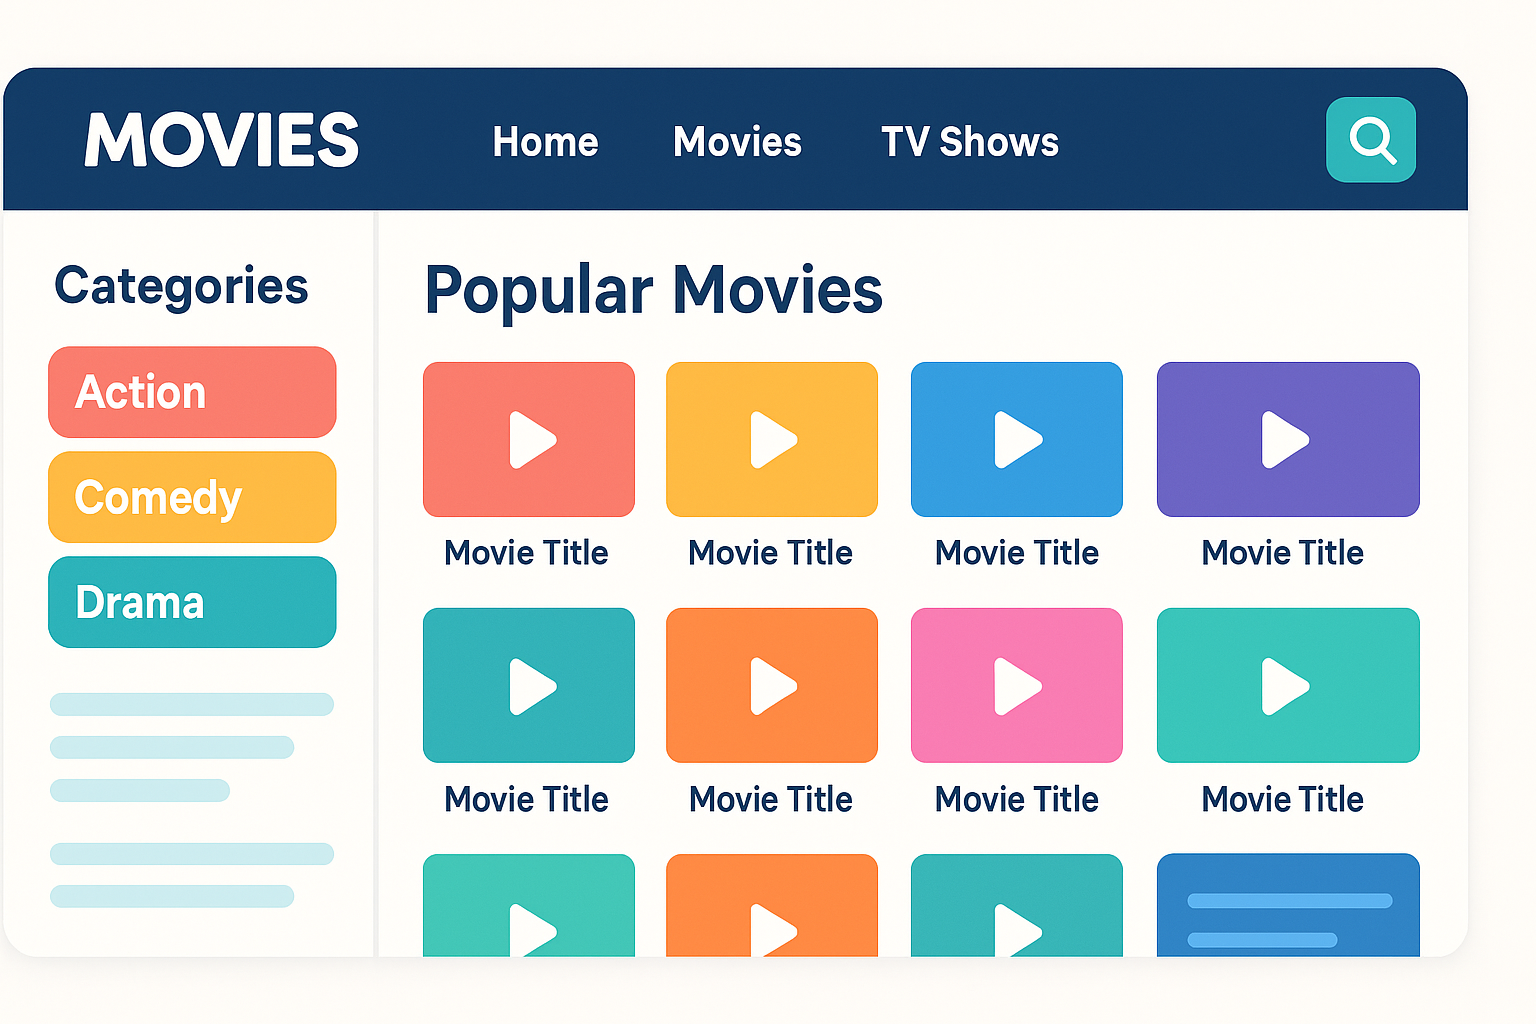This screenshot has height=1024, width=1536.
Task: Select the Action category button
Action: [x=192, y=392]
